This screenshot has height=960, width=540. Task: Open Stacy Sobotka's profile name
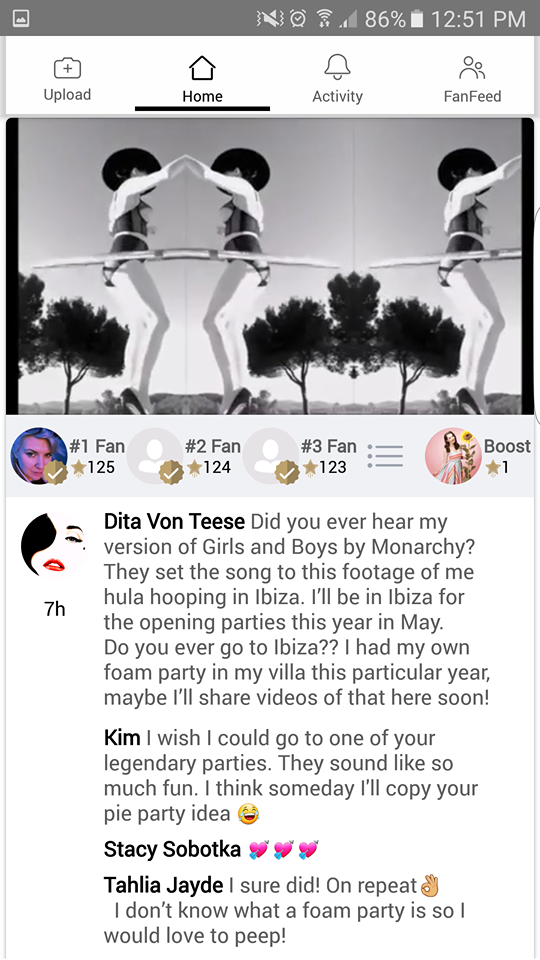coord(172,849)
